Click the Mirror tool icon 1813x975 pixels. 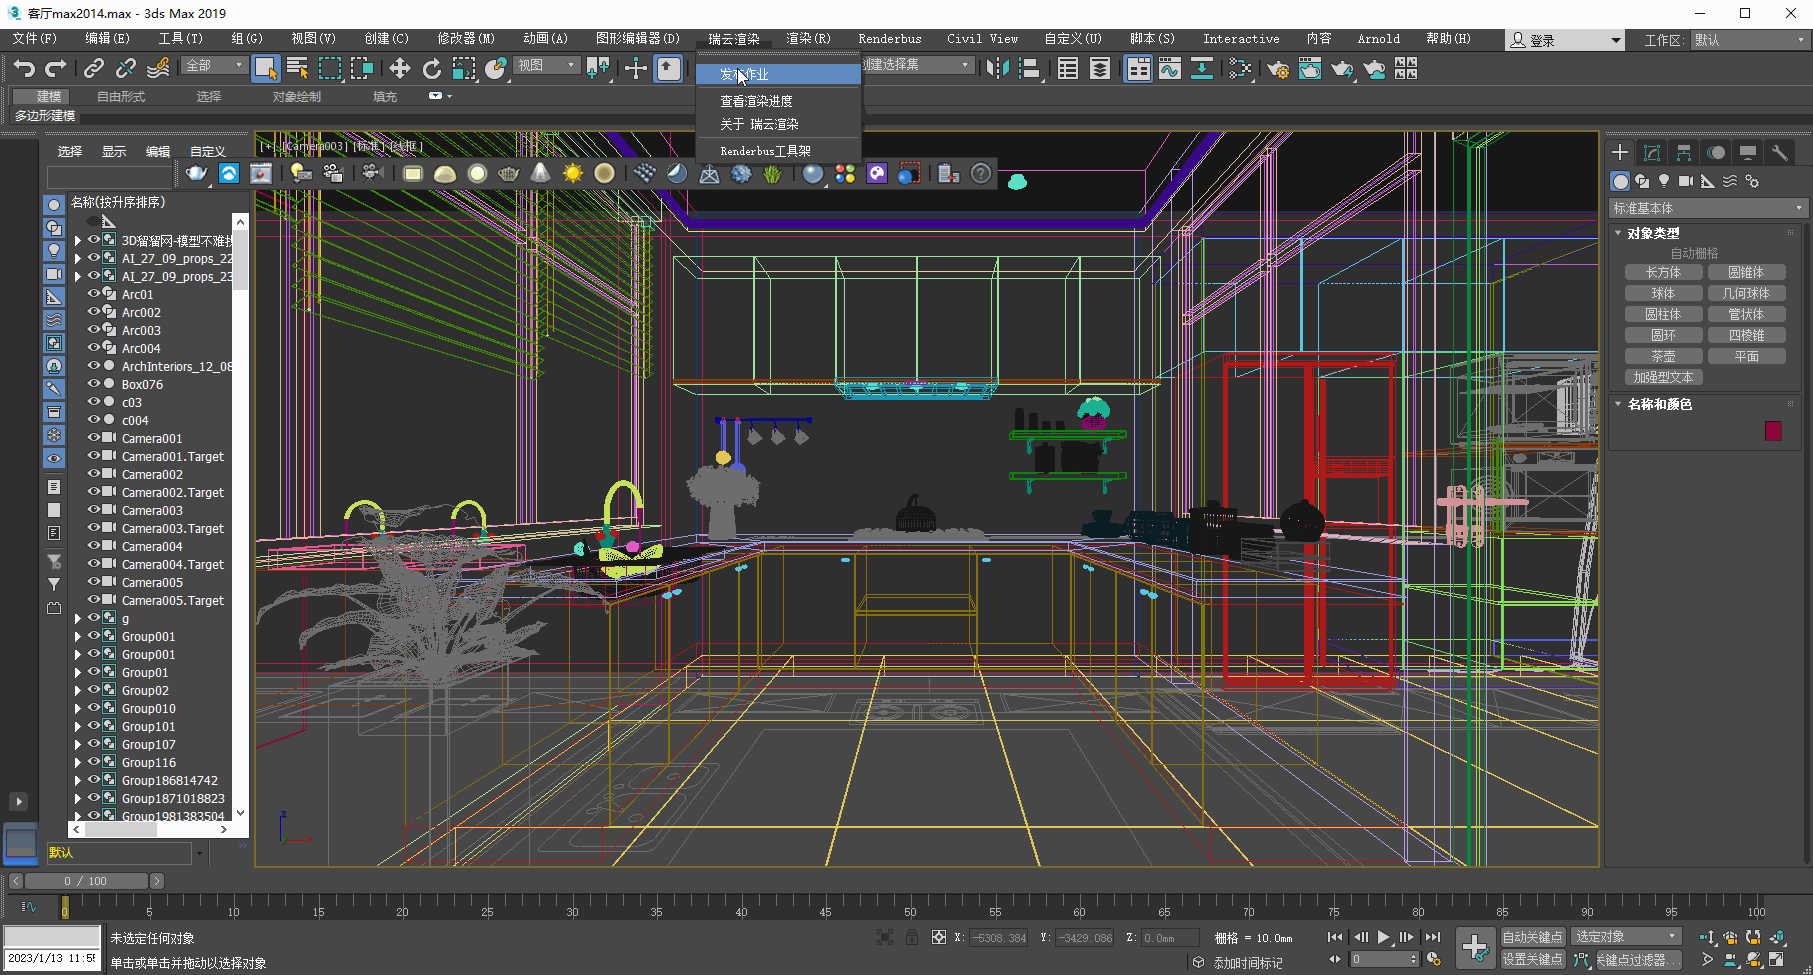tap(997, 68)
